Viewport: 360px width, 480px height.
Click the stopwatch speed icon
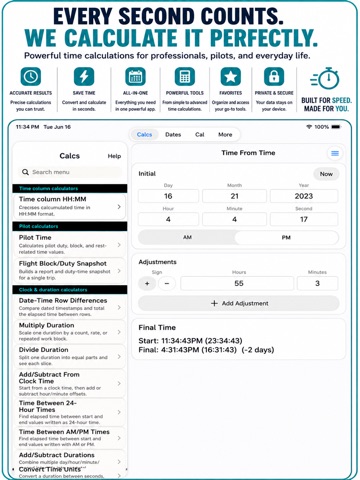tap(325, 79)
